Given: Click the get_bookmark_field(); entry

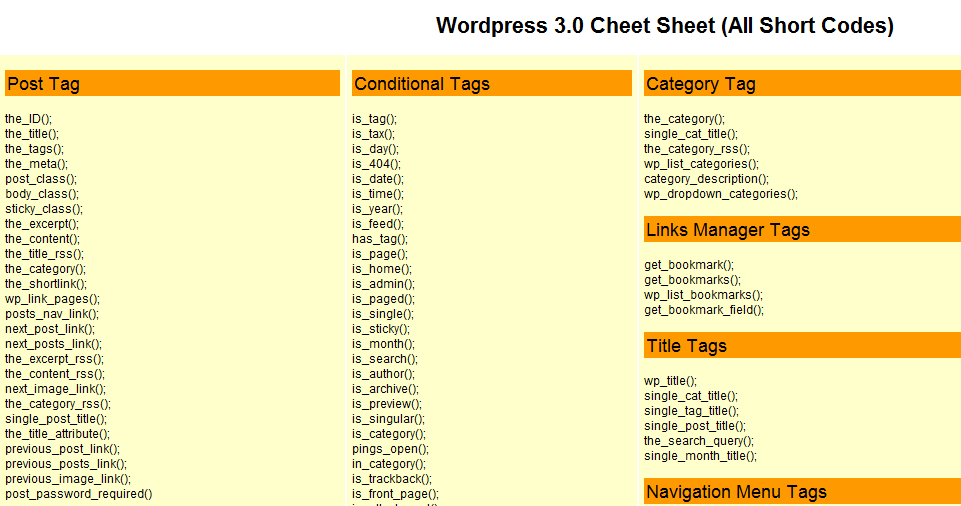Looking at the screenshot, I should pos(704,310).
